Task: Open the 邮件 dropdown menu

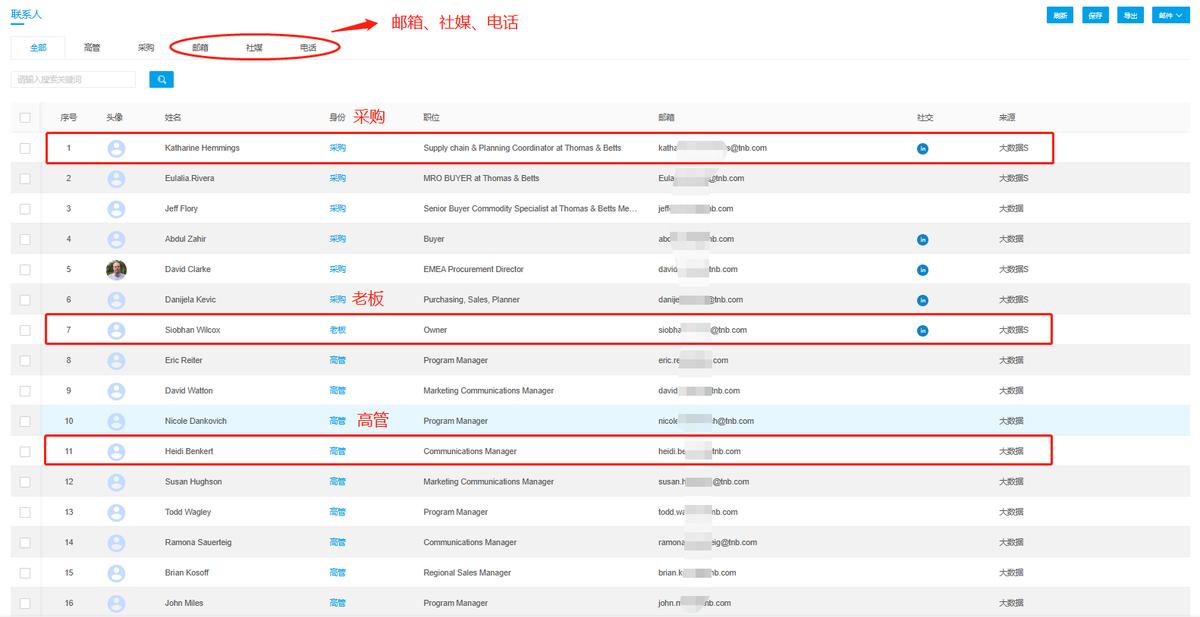Action: point(1169,15)
